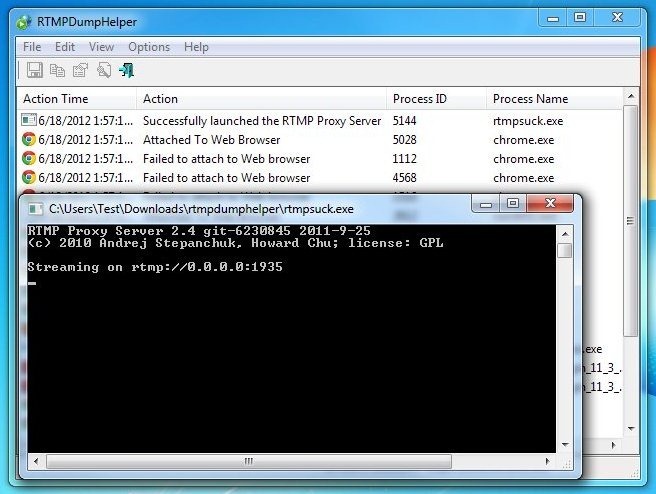Sort by the Action Time column header
The width and height of the screenshot is (656, 494).
click(x=77, y=99)
